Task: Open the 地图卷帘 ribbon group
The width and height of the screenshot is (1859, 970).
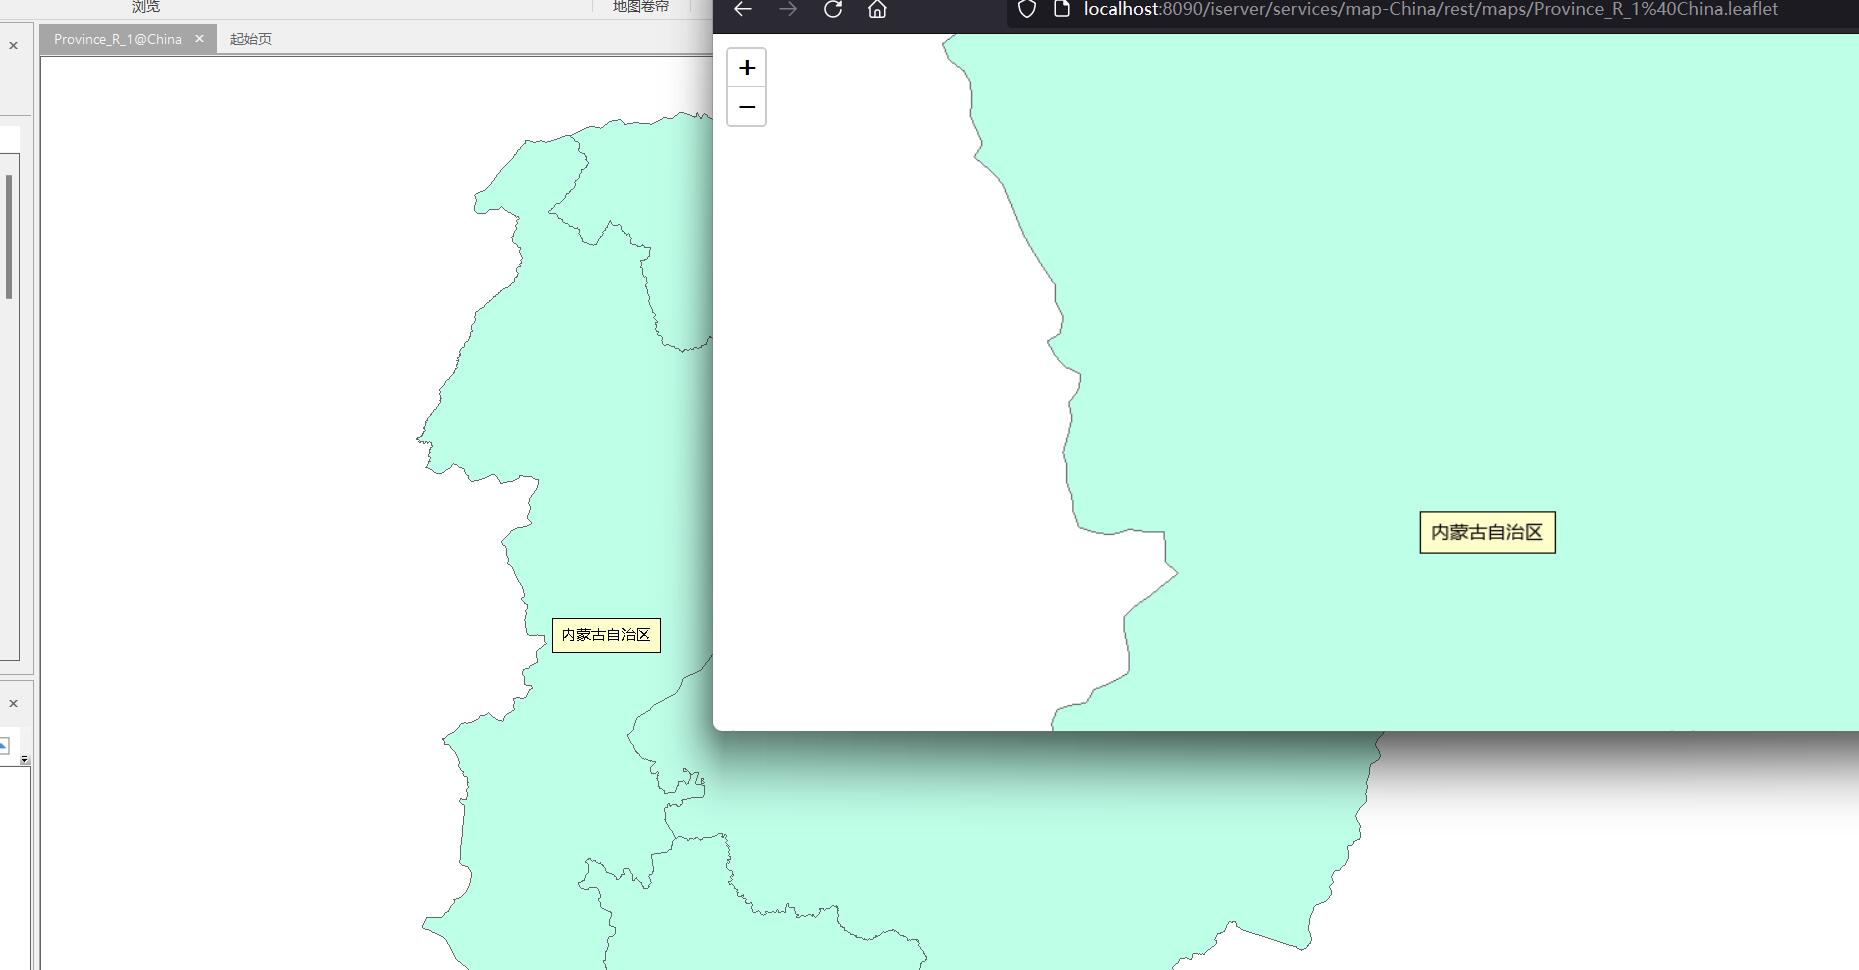Action: click(641, 7)
